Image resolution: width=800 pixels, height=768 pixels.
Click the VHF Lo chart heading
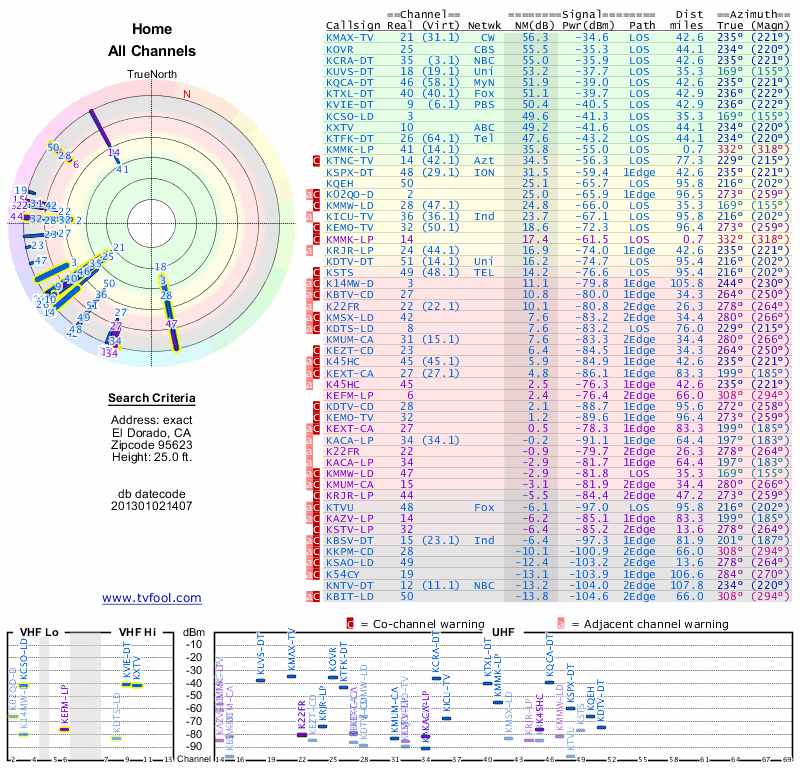39,632
